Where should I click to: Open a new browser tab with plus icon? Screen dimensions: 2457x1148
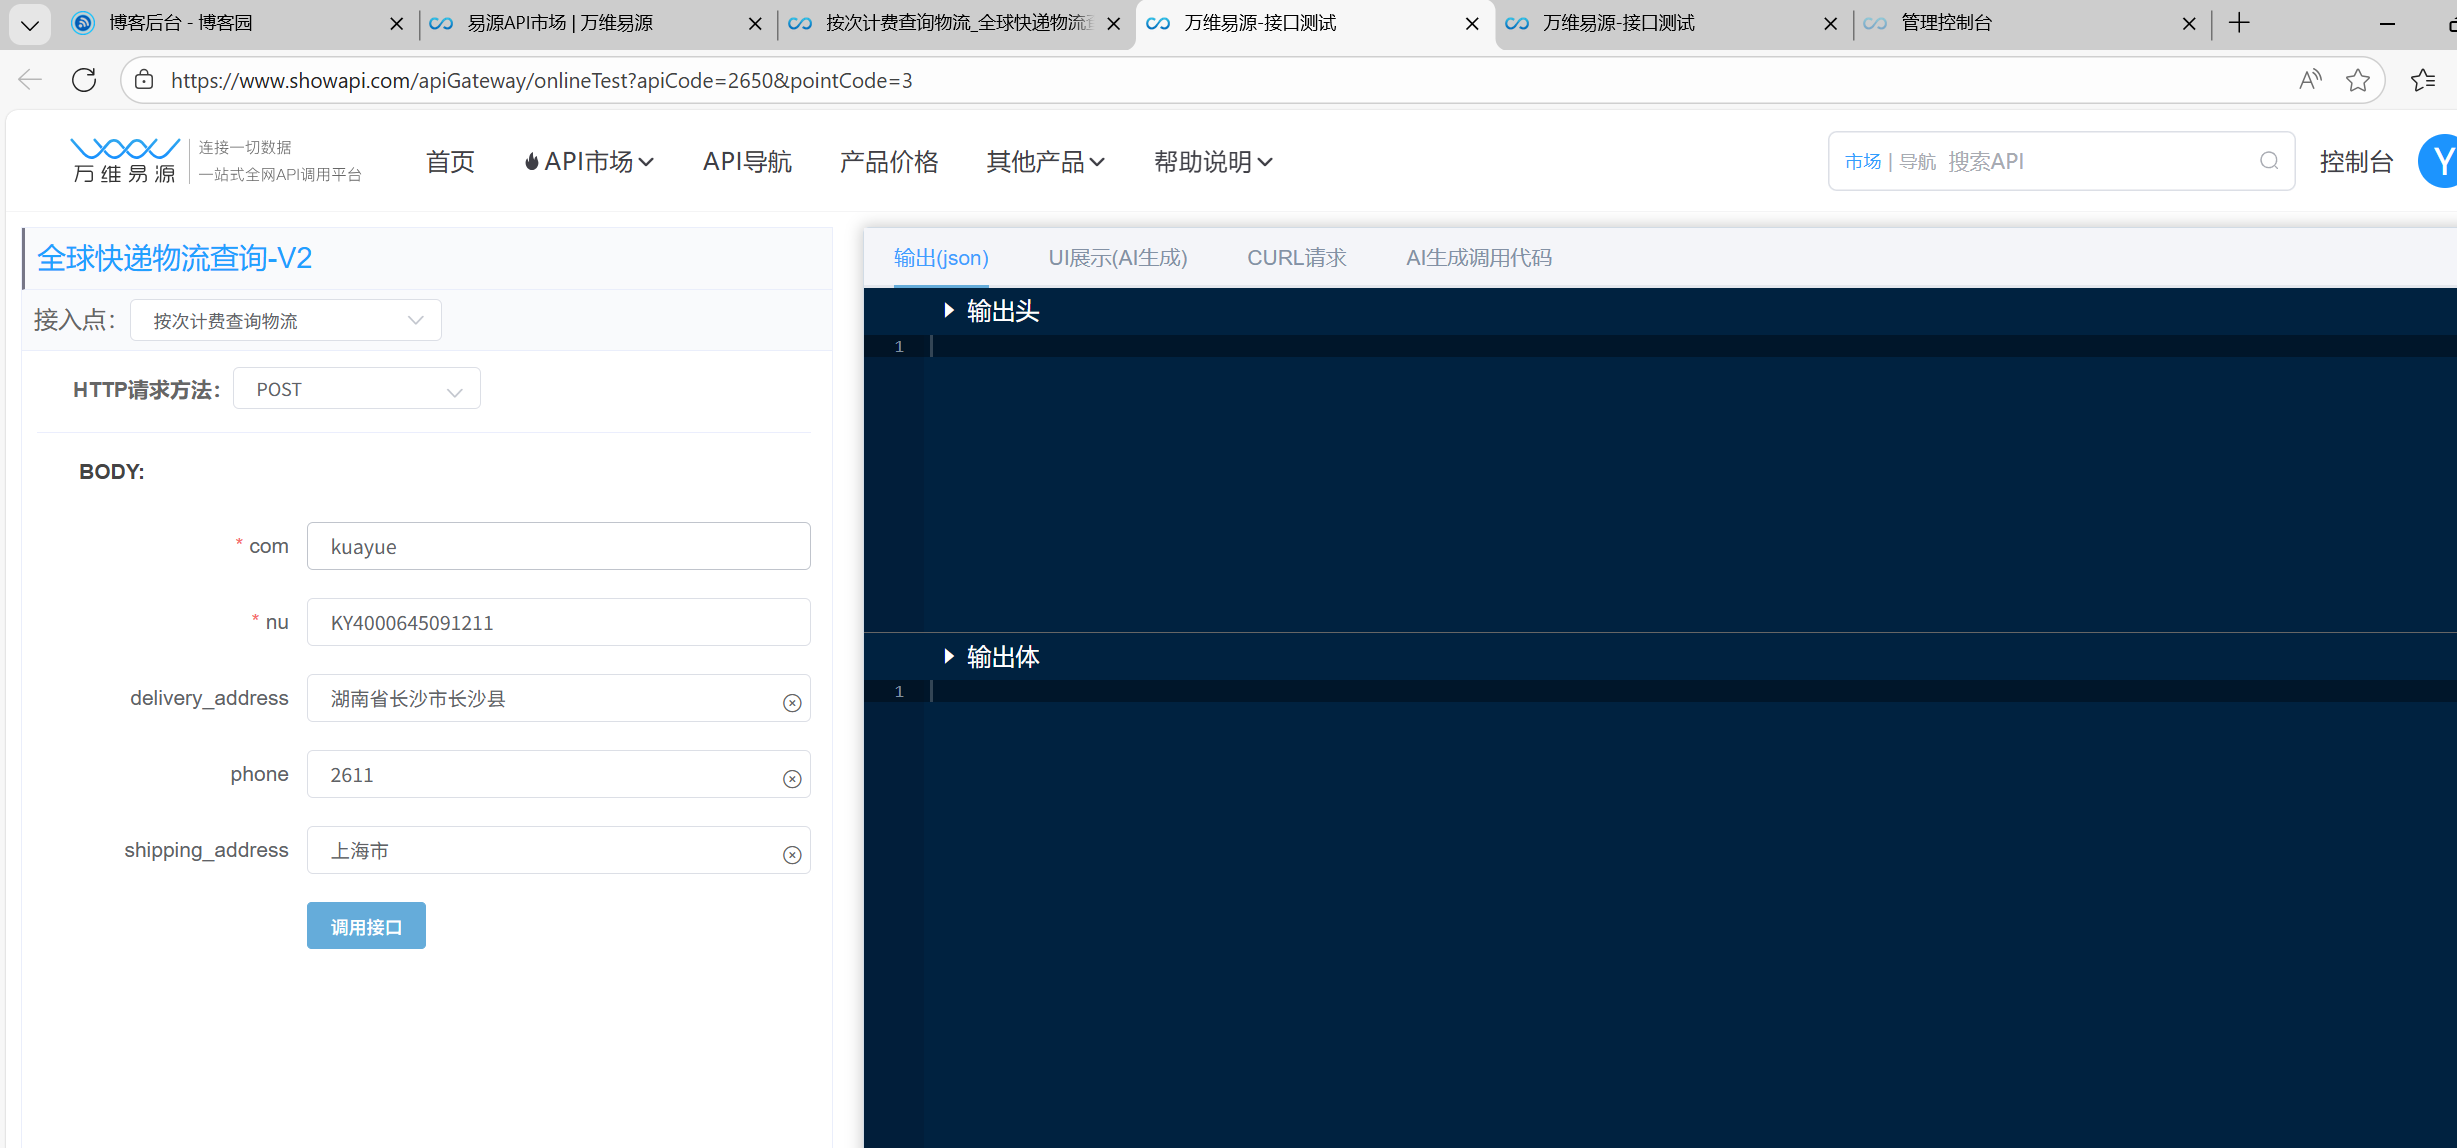[x=2239, y=23]
